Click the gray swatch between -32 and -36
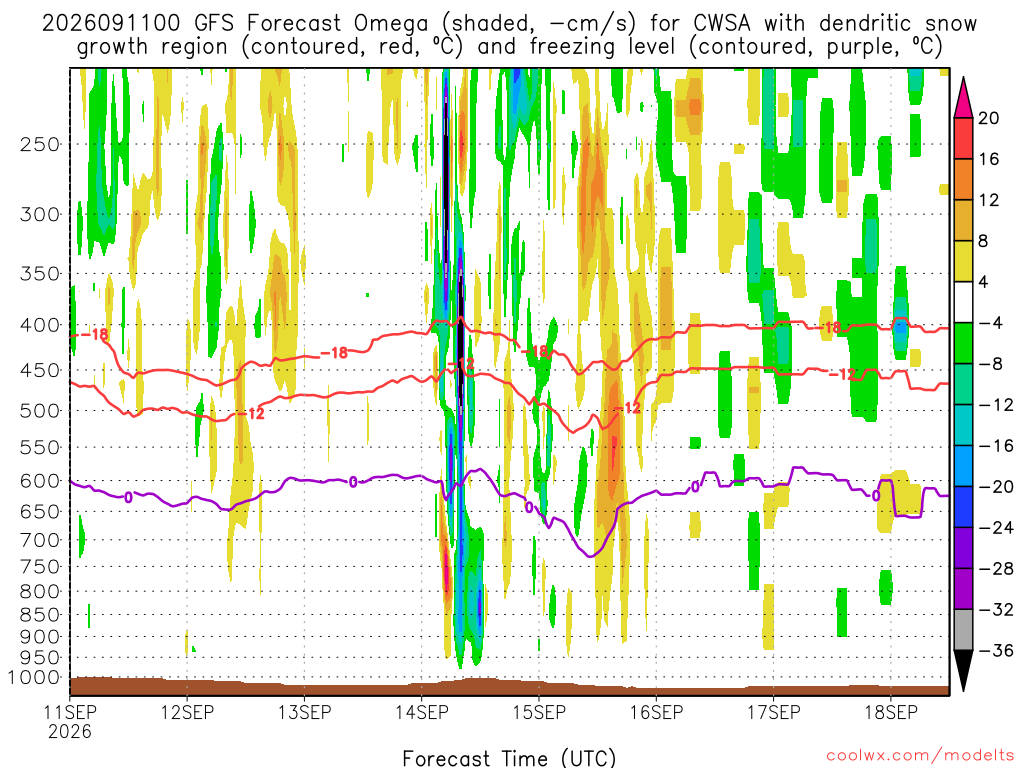1024x768 pixels. (x=963, y=630)
